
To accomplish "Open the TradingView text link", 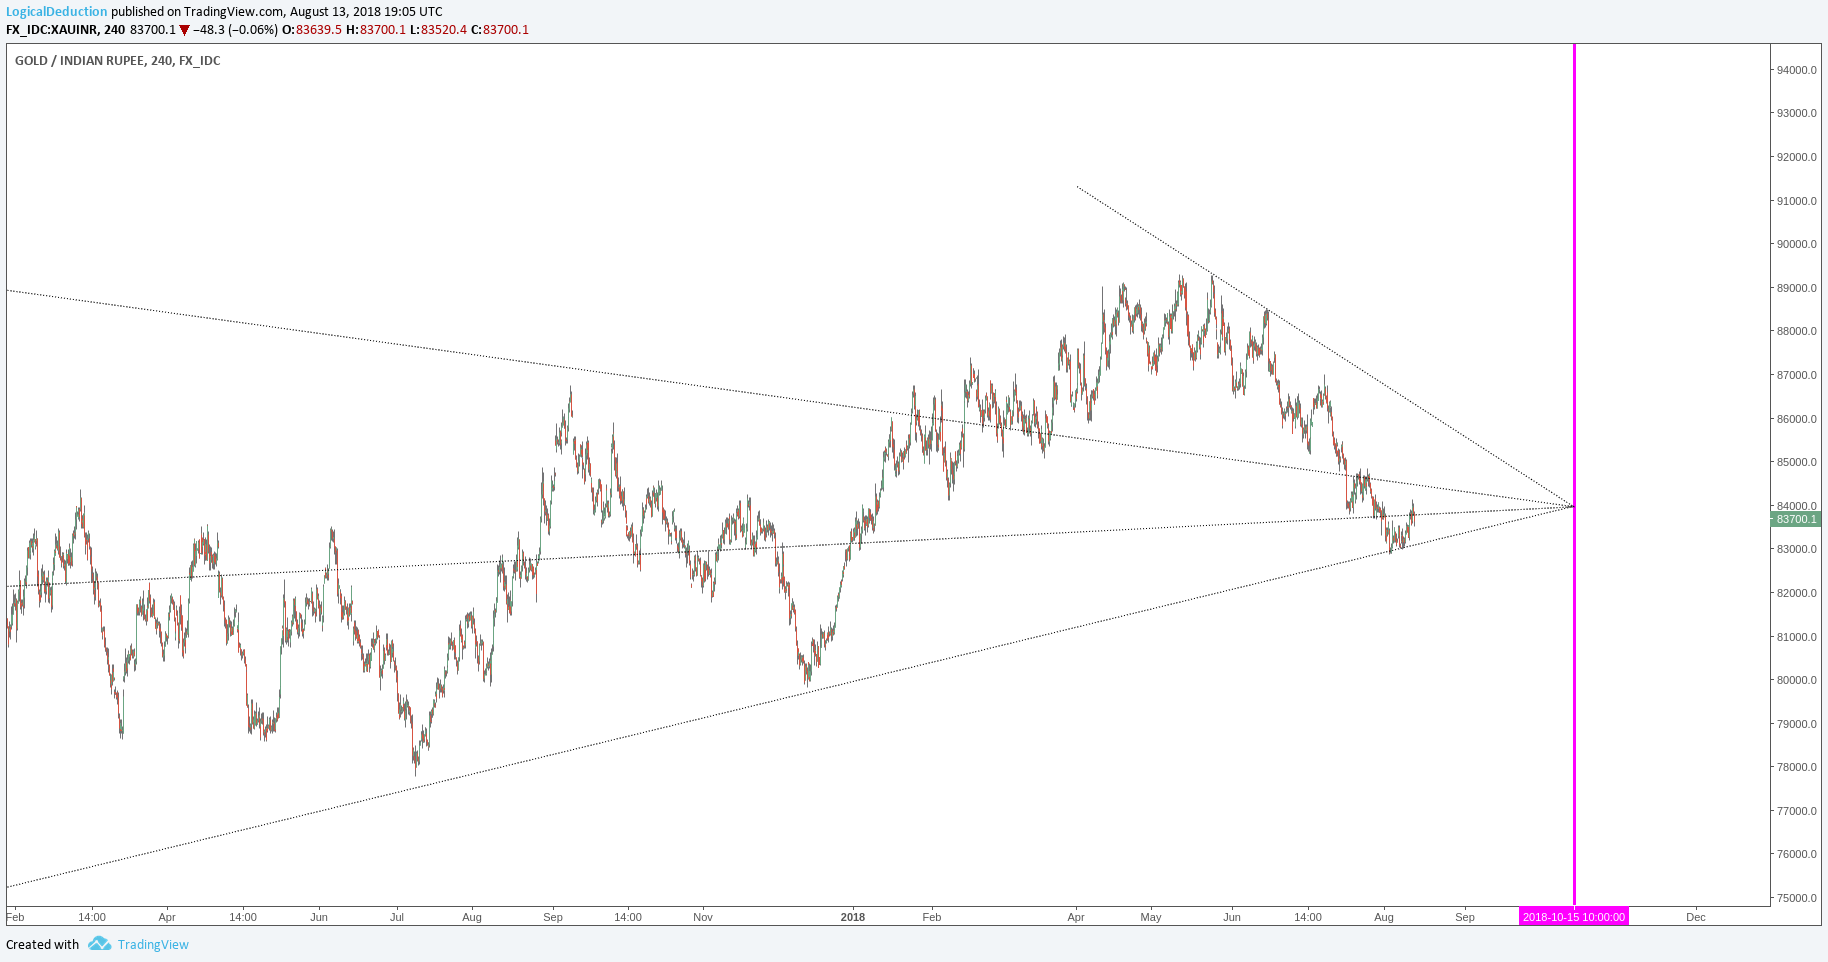I will coord(153,945).
